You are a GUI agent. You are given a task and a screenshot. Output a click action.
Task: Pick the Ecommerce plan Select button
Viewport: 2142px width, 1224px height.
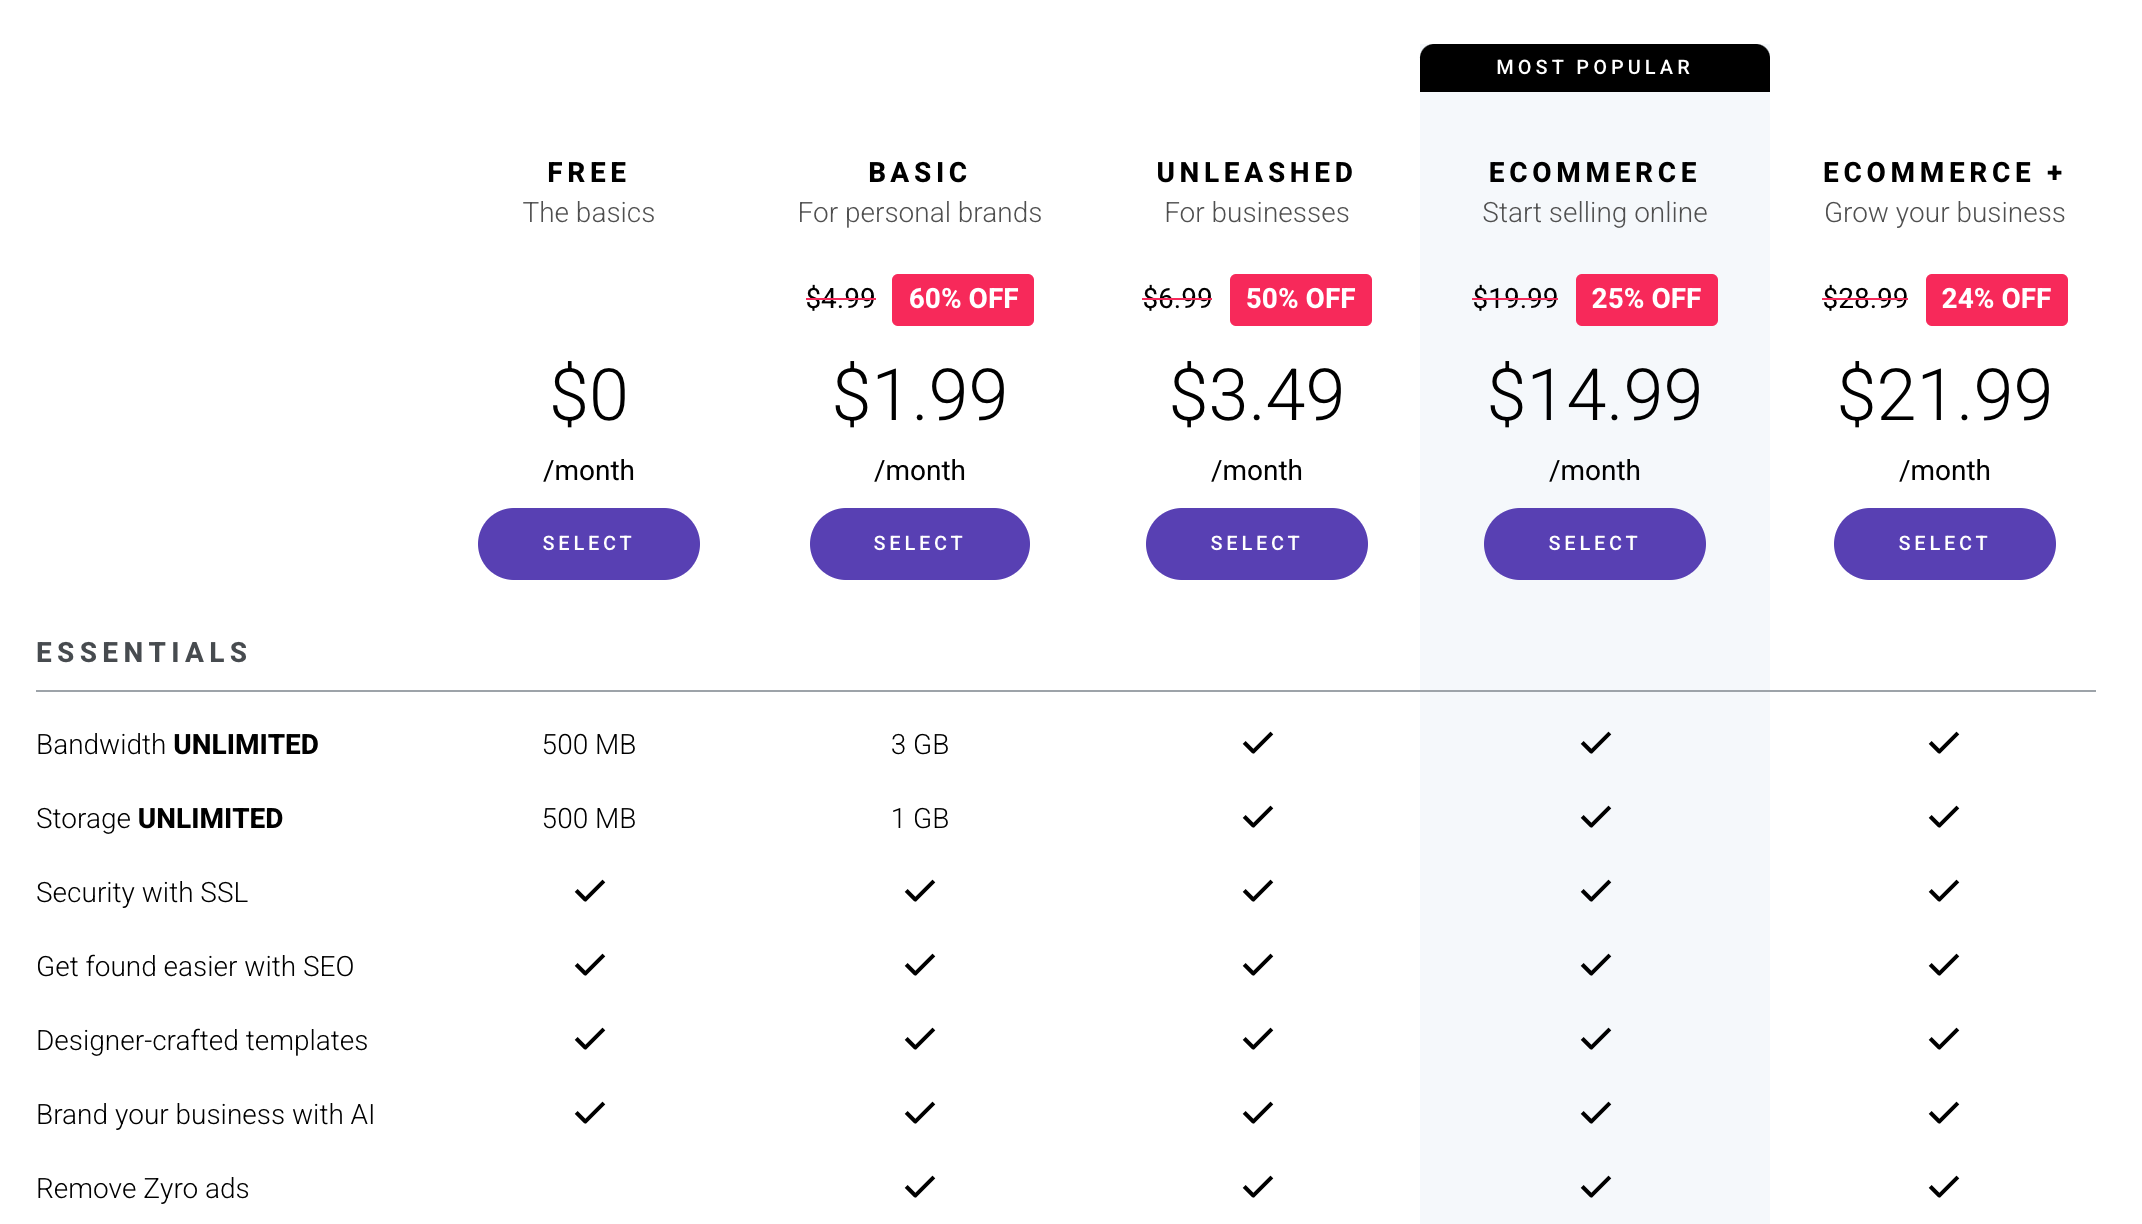point(1594,543)
